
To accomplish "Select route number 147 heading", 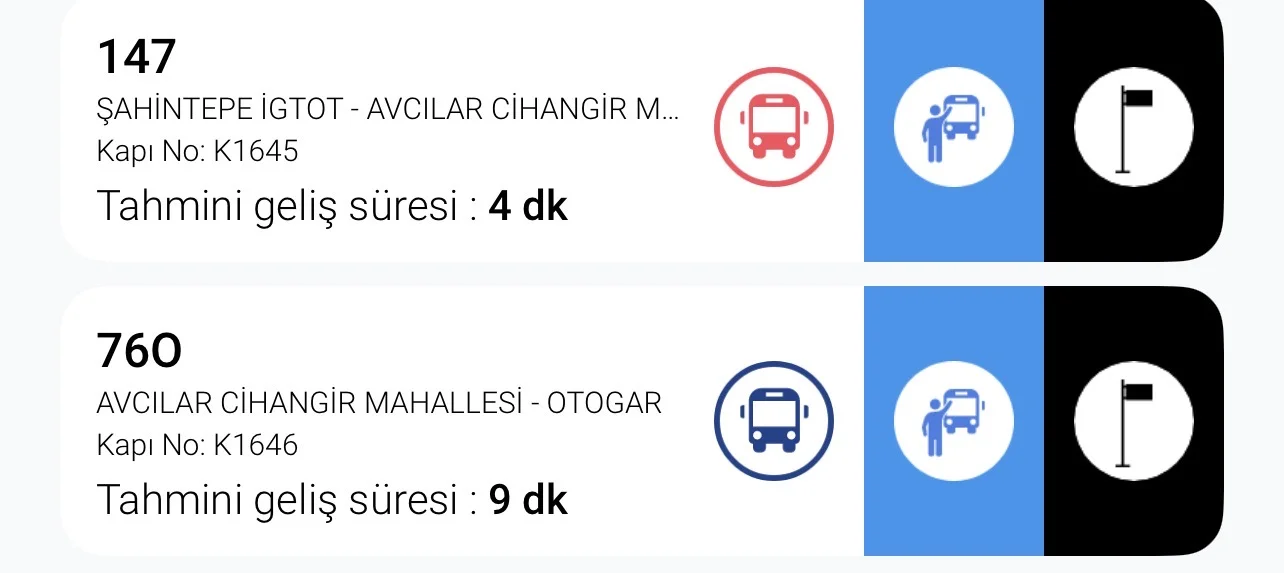I will click(x=136, y=56).
